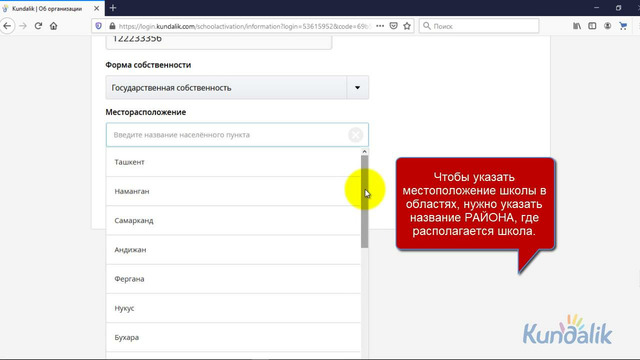Viewport: 640px width, 360px height.
Task: Open page actions three-dots menu
Action: coord(380,26)
